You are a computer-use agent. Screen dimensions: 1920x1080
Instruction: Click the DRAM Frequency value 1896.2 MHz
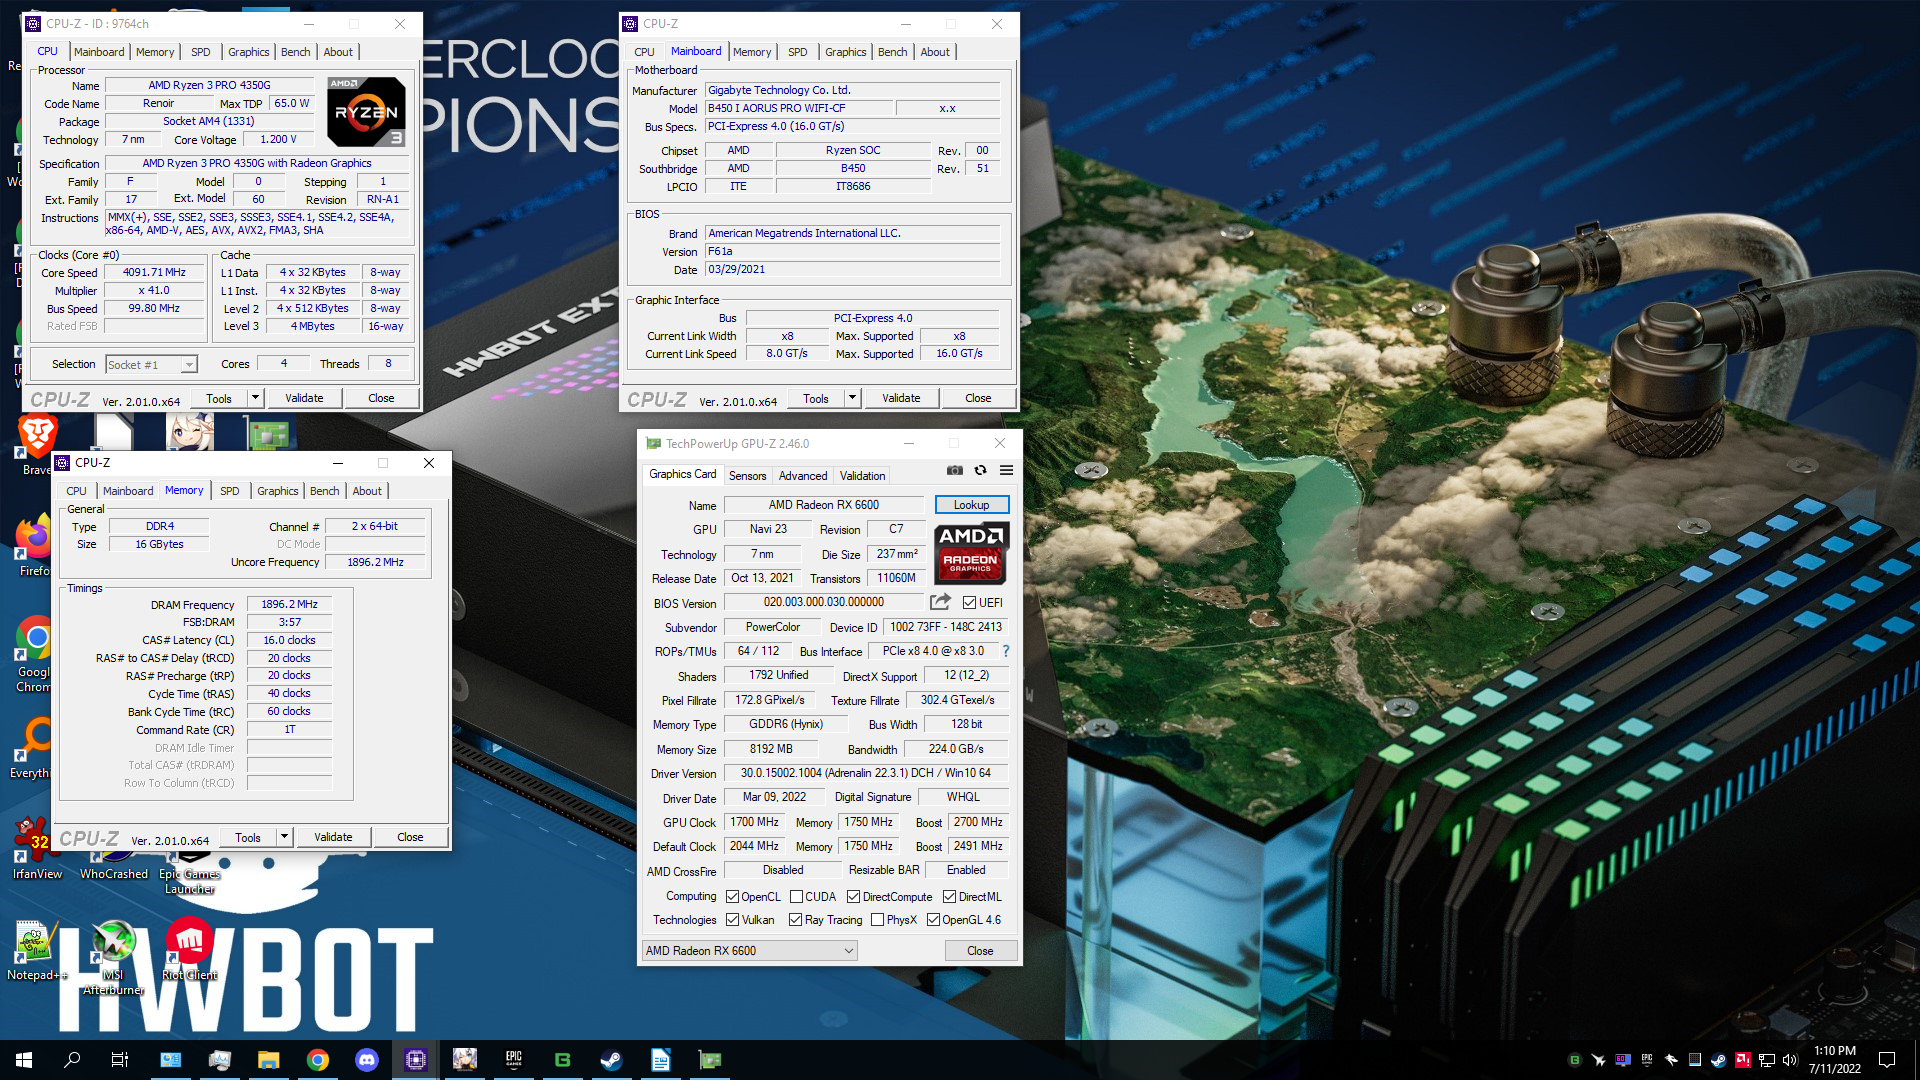[x=289, y=604]
